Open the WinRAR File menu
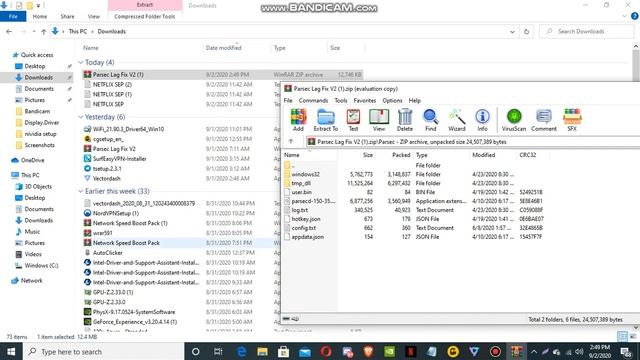The height and width of the screenshot is (360, 640). coord(288,100)
